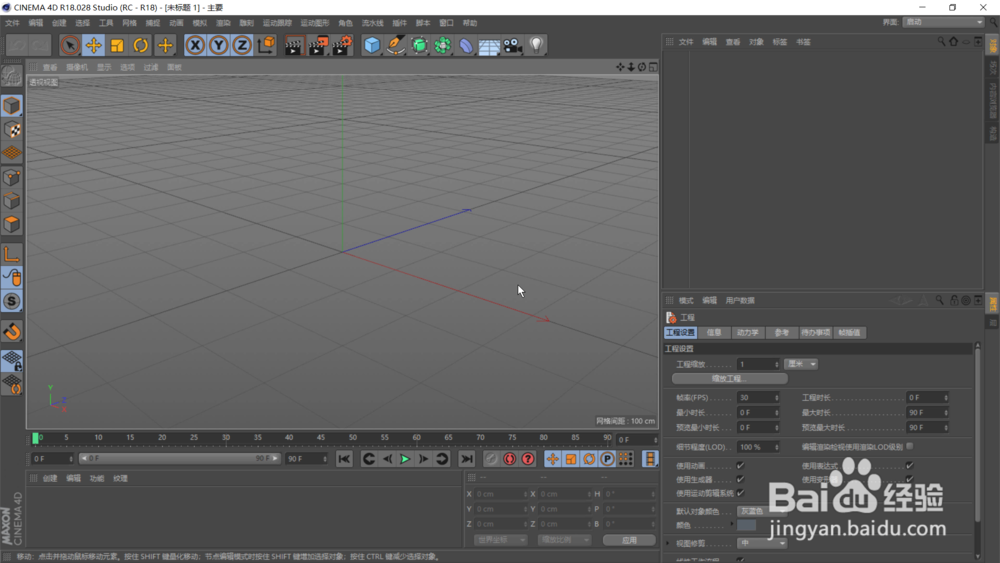This screenshot has height=563, width=1000.
Task: Enable use animation checkbox (使用动画)
Action: pyautogui.click(x=740, y=465)
